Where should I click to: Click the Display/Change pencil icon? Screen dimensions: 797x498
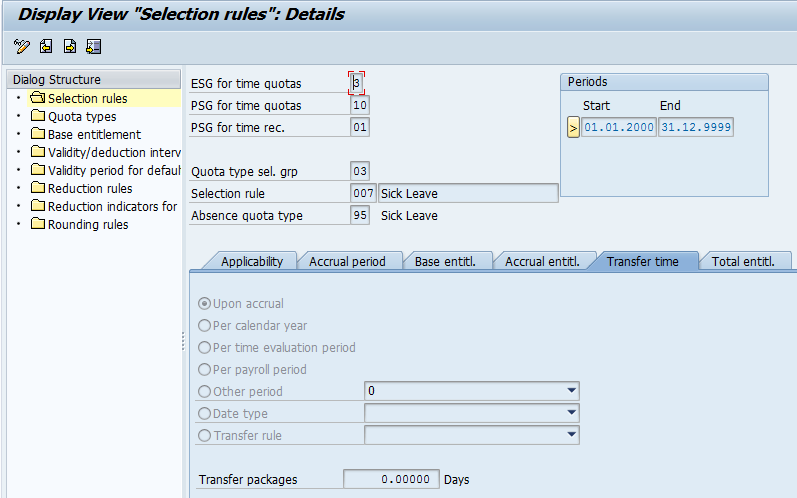click(x=22, y=46)
